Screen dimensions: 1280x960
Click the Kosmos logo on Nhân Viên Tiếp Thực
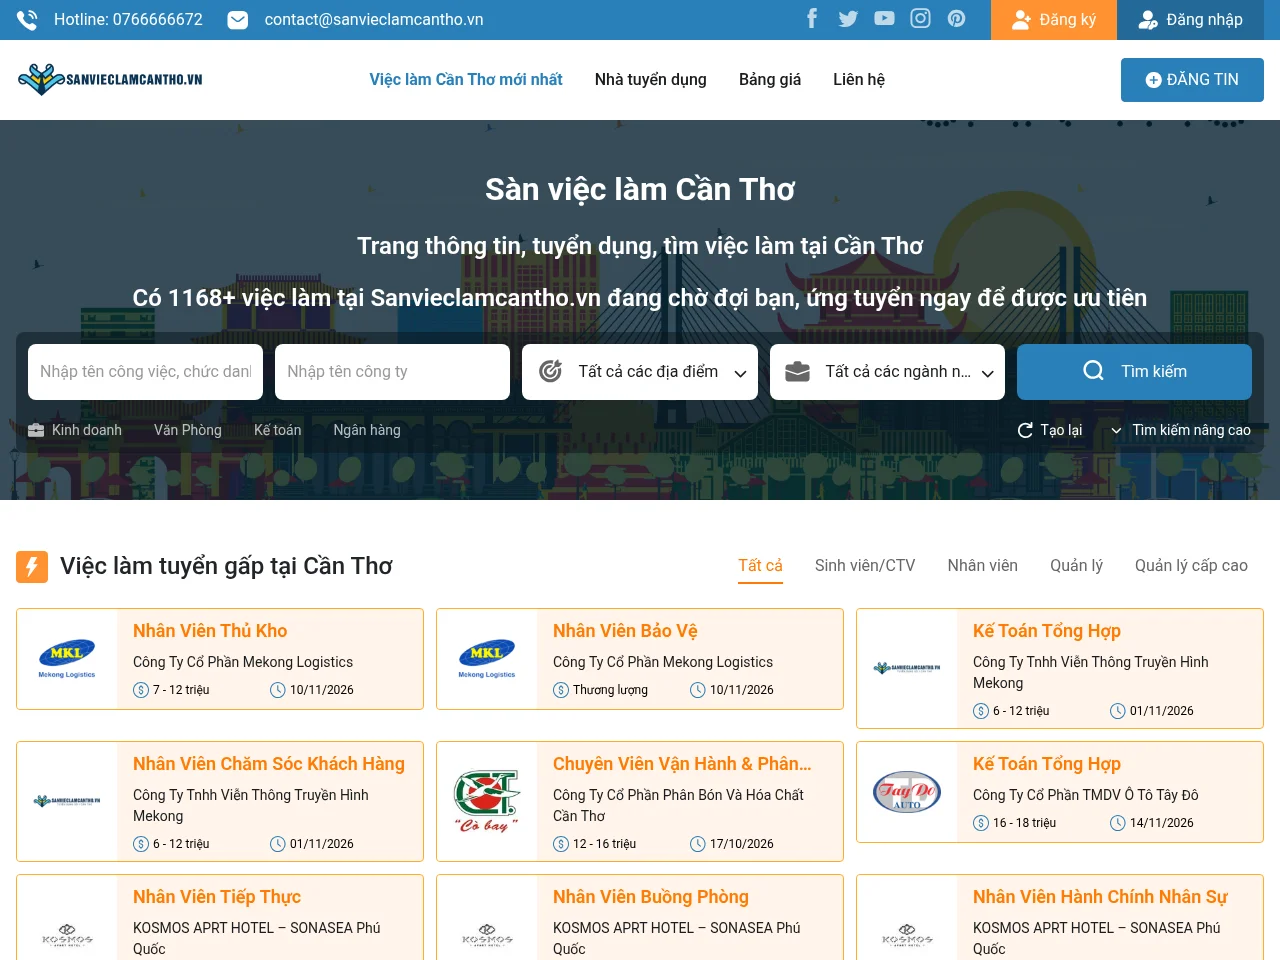pyautogui.click(x=67, y=935)
